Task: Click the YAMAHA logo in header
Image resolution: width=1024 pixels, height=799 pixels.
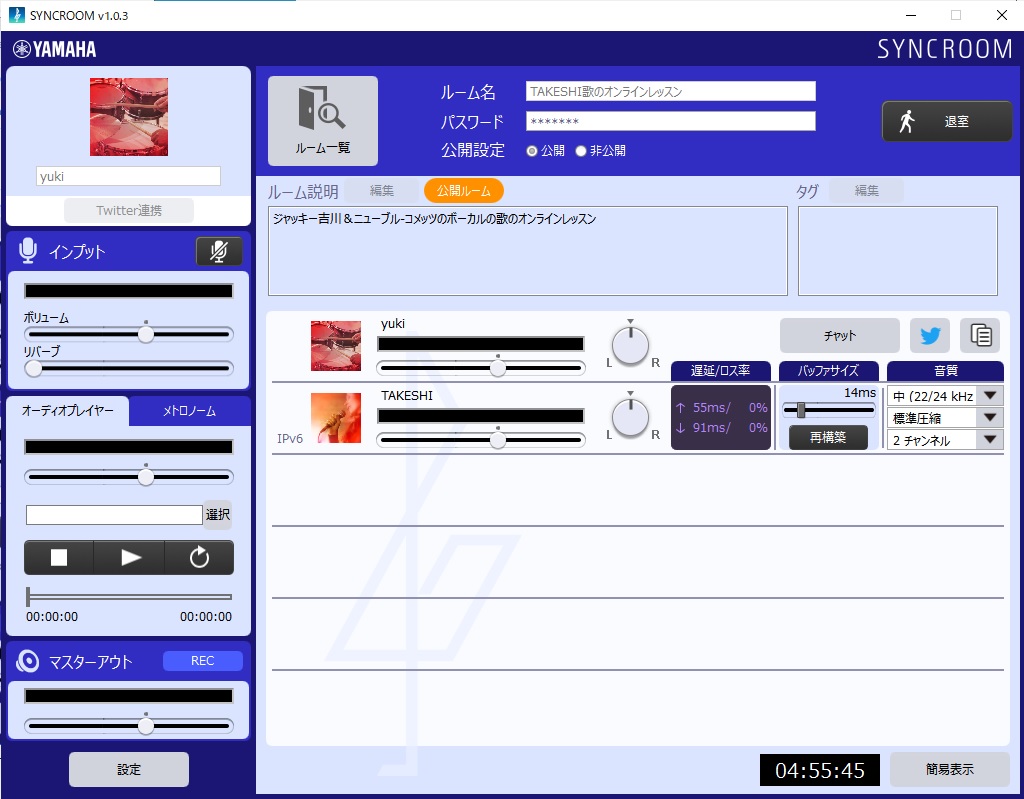Action: [x=55, y=49]
